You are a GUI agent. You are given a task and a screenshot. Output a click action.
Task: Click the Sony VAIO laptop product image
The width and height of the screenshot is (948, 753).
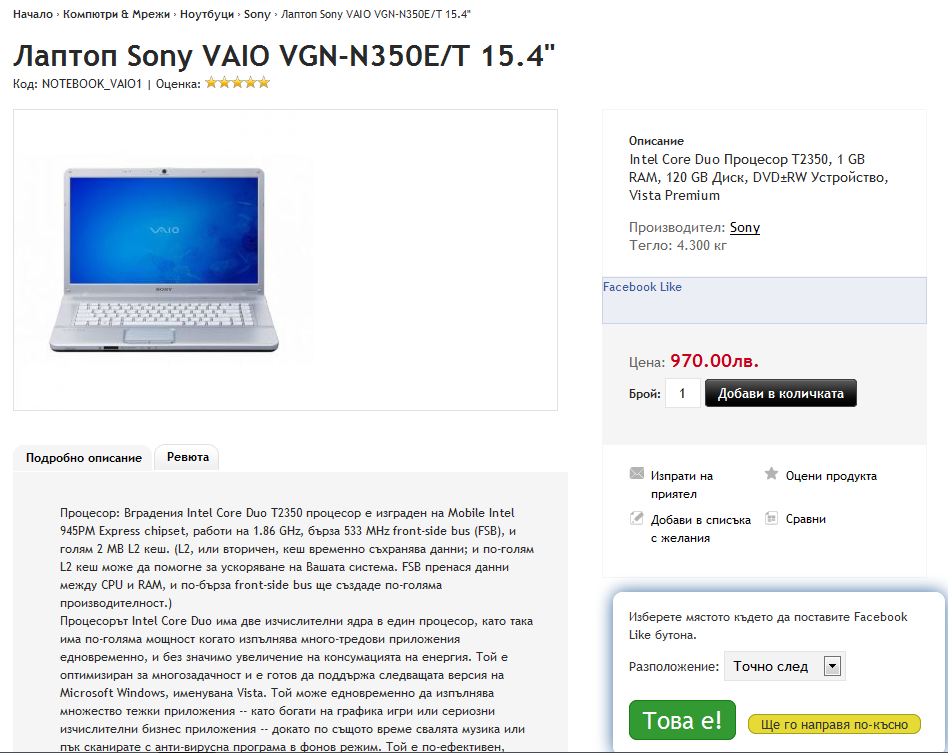(164, 260)
